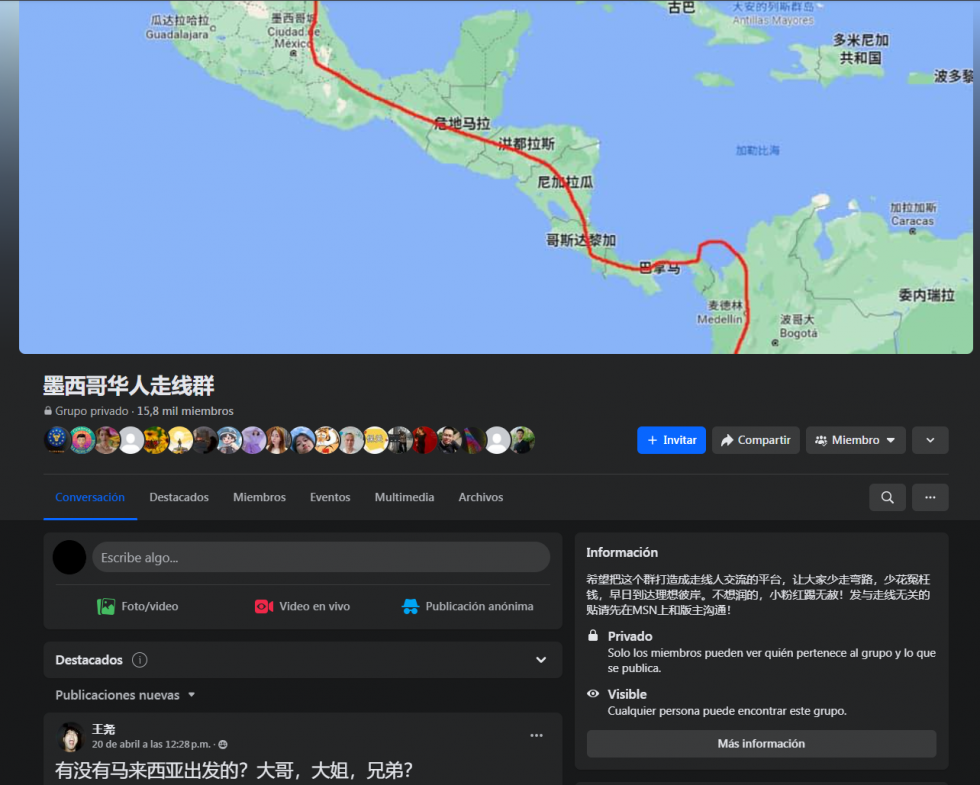Image resolution: width=980 pixels, height=785 pixels.
Task: Go to the Miembros tab
Action: 259,498
